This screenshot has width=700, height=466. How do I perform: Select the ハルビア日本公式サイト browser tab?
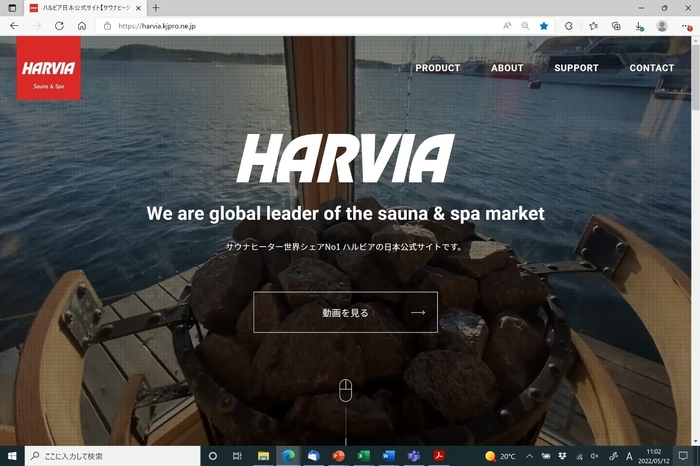[x=80, y=8]
